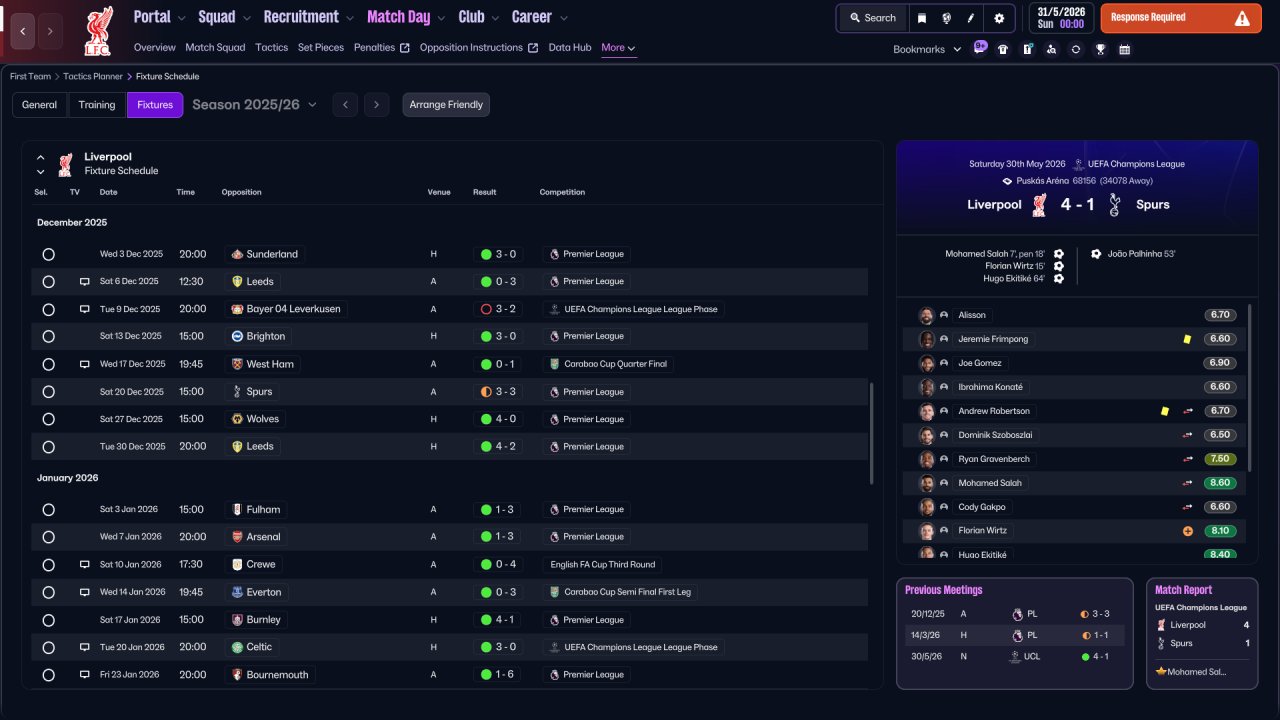Image resolution: width=1280 pixels, height=720 pixels.
Task: Open the trophy competitions shortcut icon
Action: coord(1100,49)
